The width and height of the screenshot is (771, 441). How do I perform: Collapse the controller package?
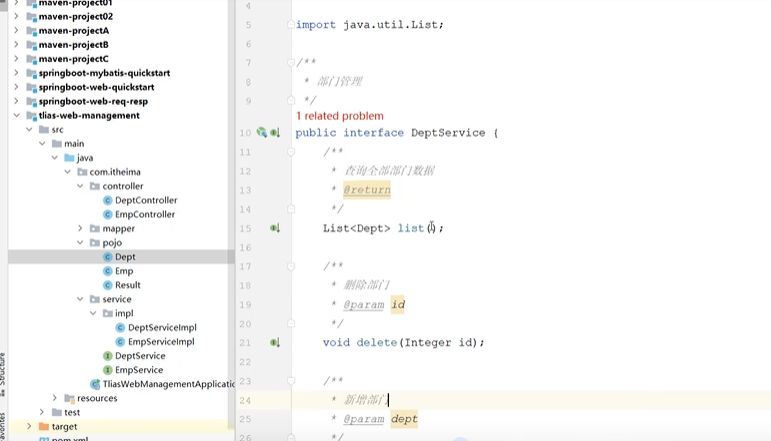point(80,186)
